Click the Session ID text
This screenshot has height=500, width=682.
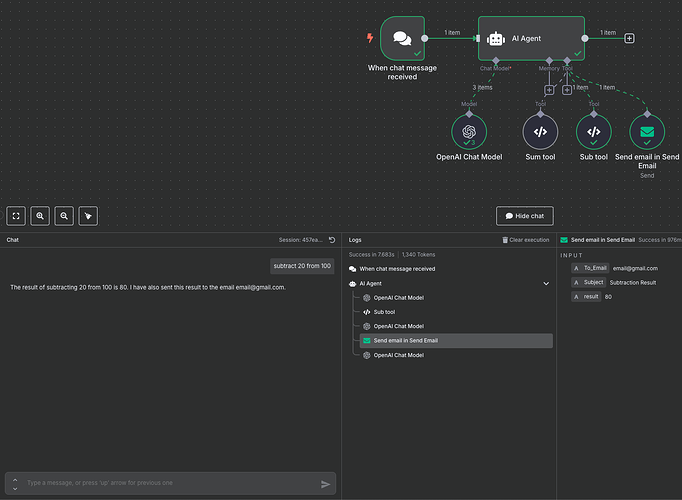[x=301, y=240]
